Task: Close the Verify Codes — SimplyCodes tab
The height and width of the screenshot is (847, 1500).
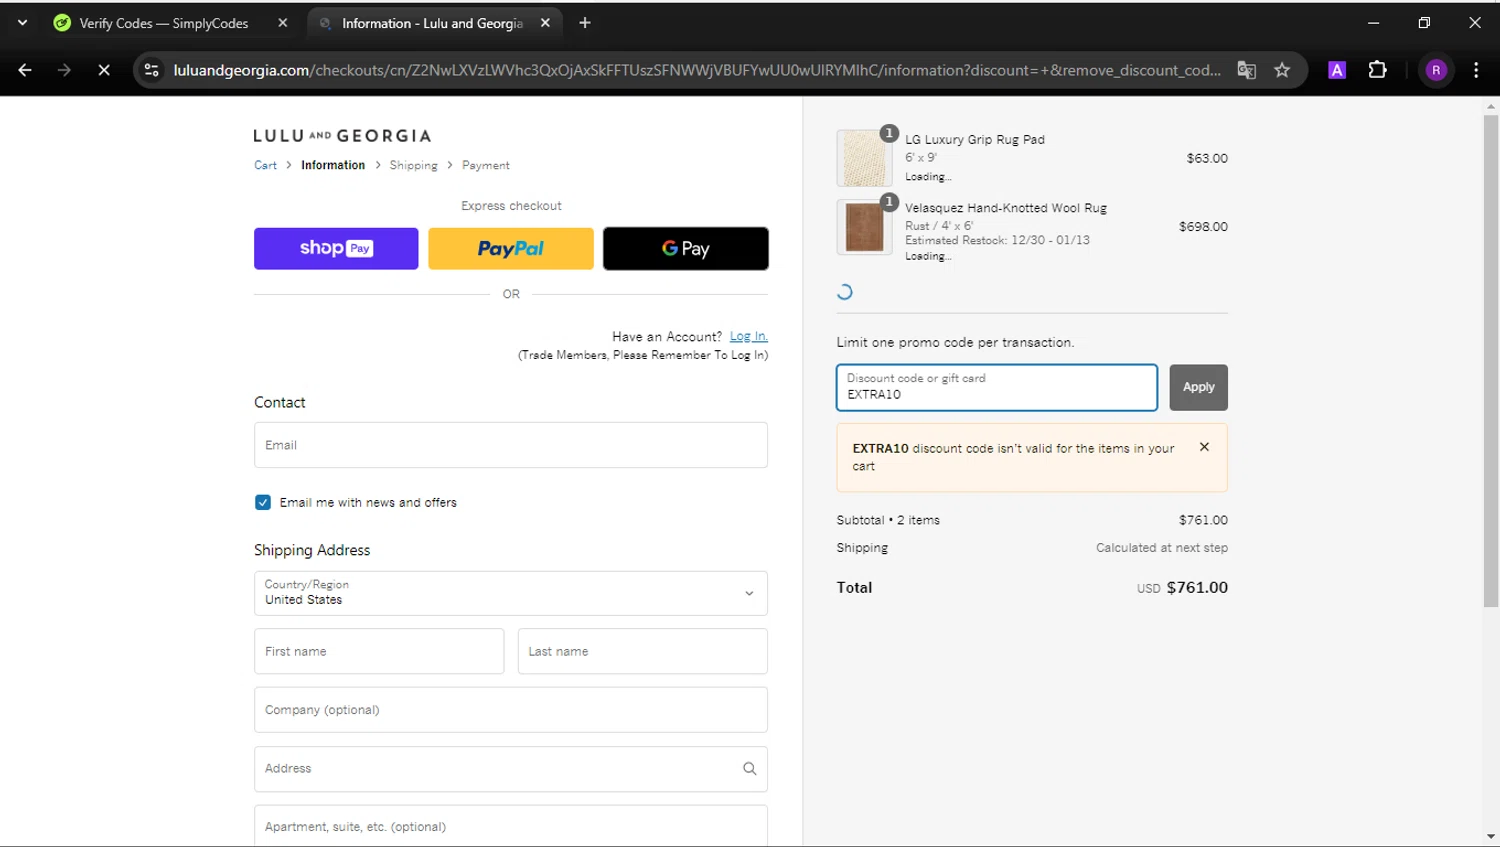Action: click(283, 23)
